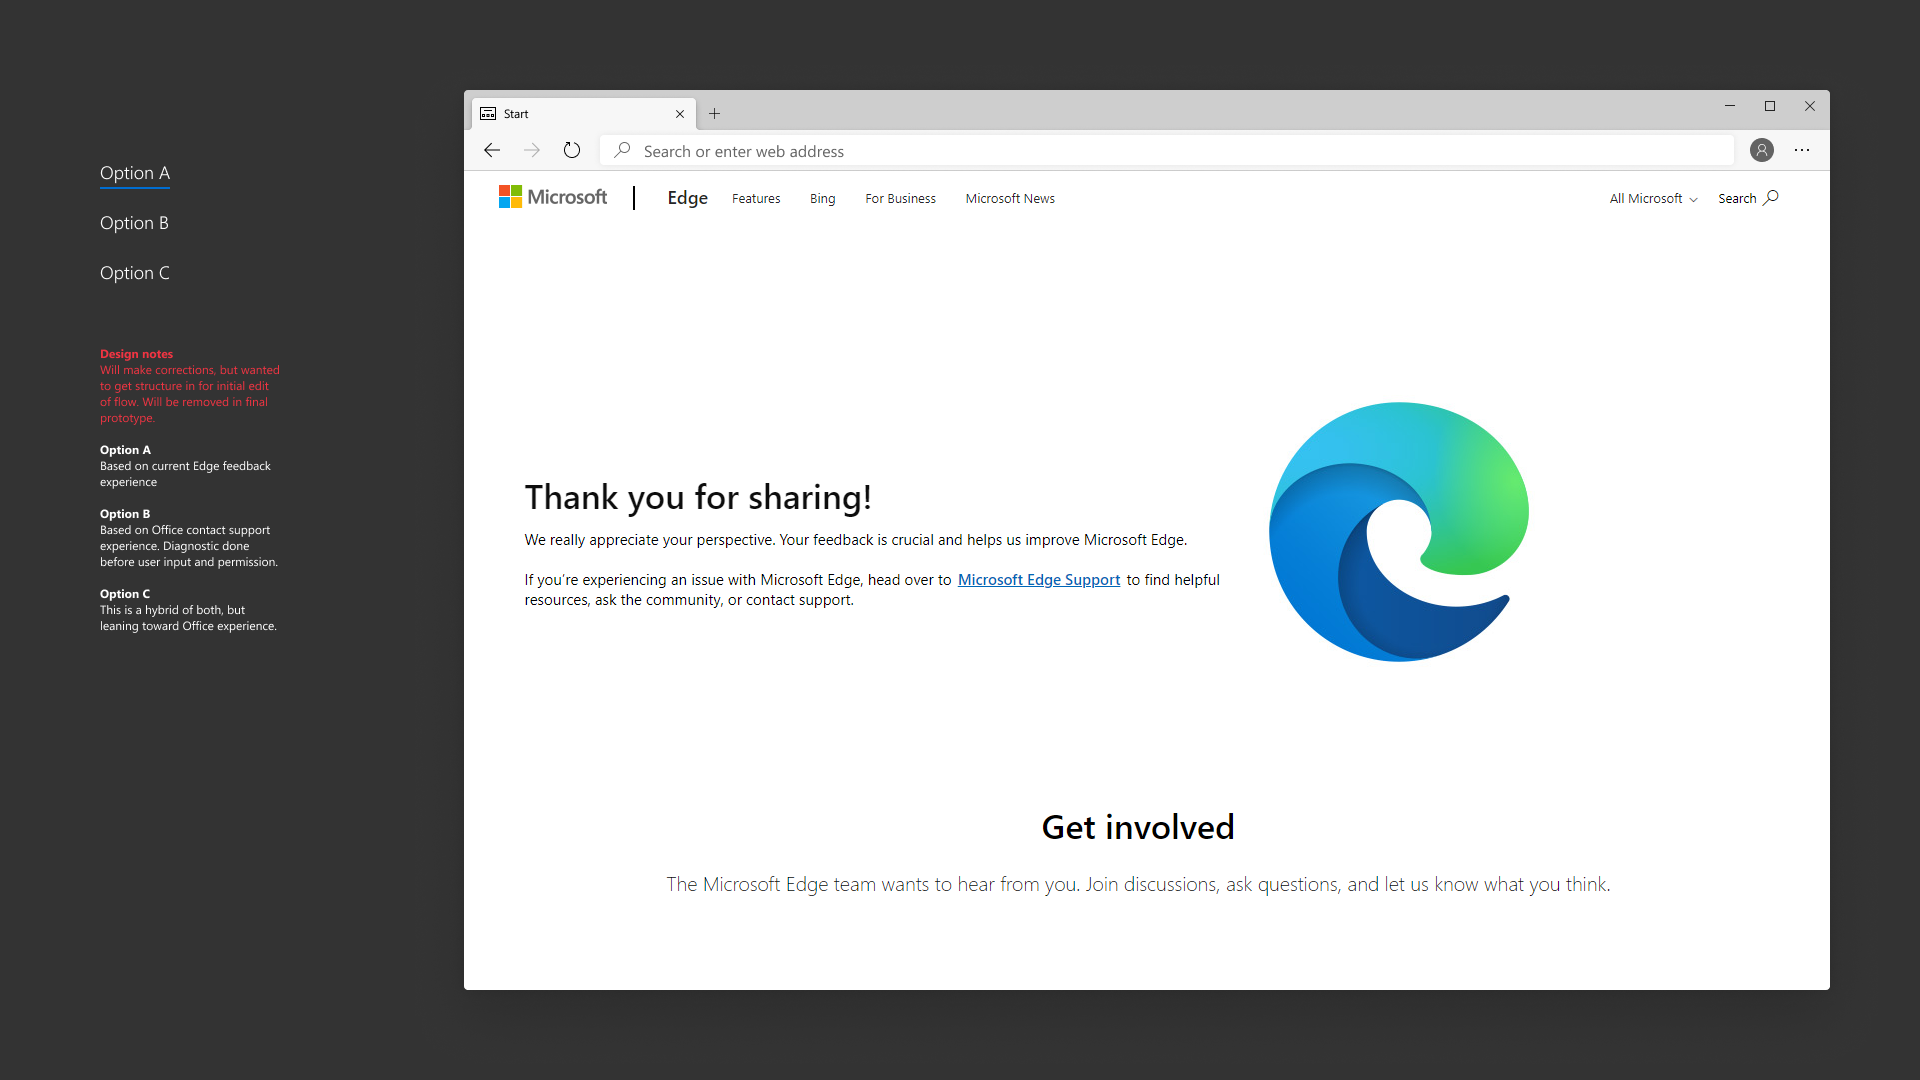Click the address bar search icon
This screenshot has width=1920, height=1080.
pyautogui.click(x=622, y=150)
